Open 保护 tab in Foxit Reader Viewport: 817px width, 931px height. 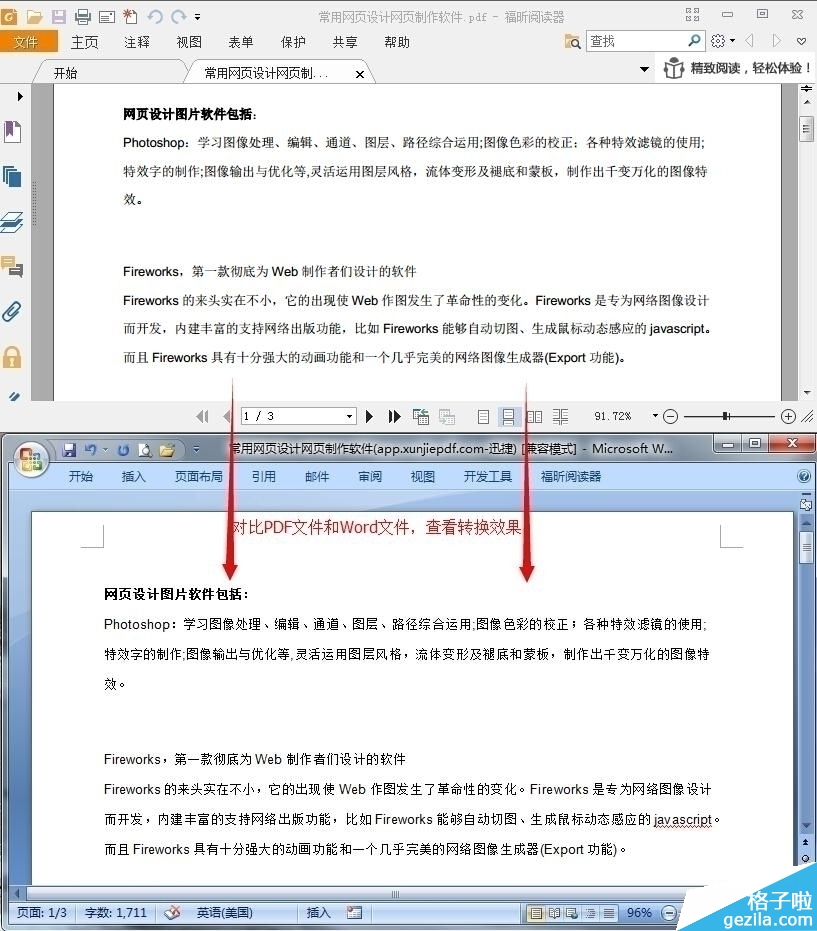[293, 42]
